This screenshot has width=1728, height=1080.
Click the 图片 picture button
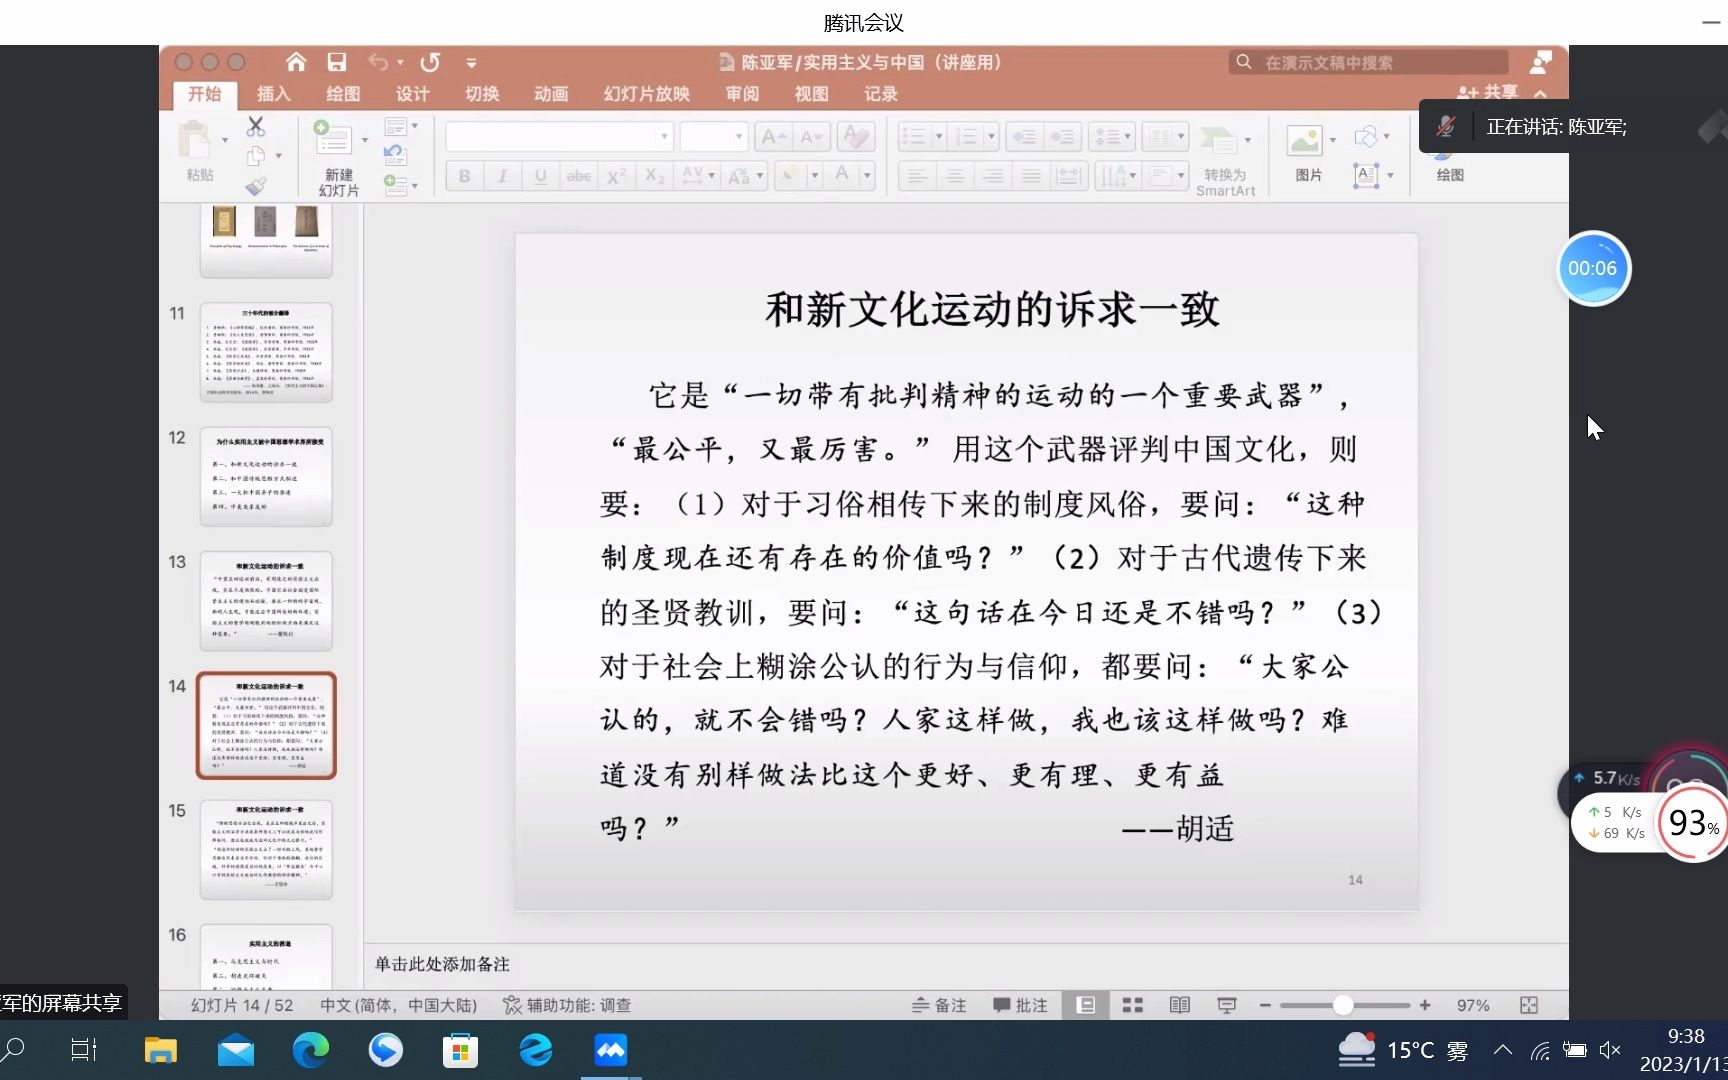pyautogui.click(x=1308, y=152)
